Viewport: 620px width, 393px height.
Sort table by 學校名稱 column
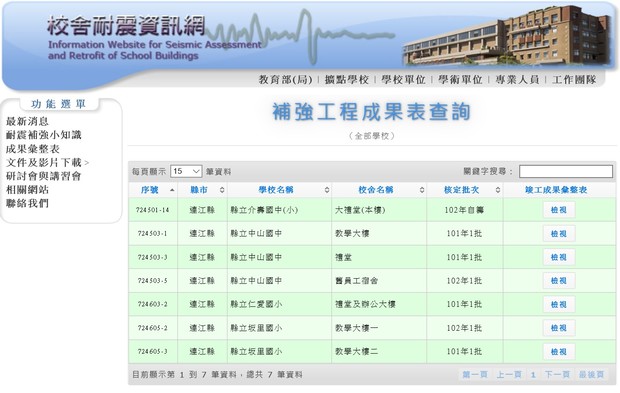pos(280,190)
